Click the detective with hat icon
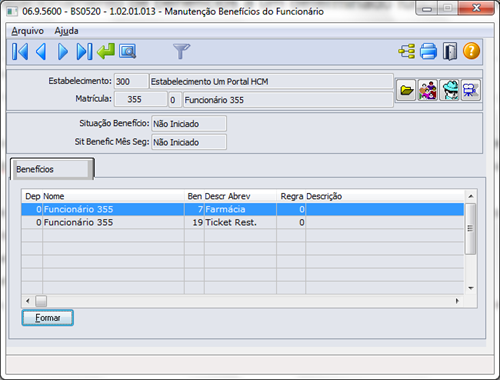 coord(449,90)
